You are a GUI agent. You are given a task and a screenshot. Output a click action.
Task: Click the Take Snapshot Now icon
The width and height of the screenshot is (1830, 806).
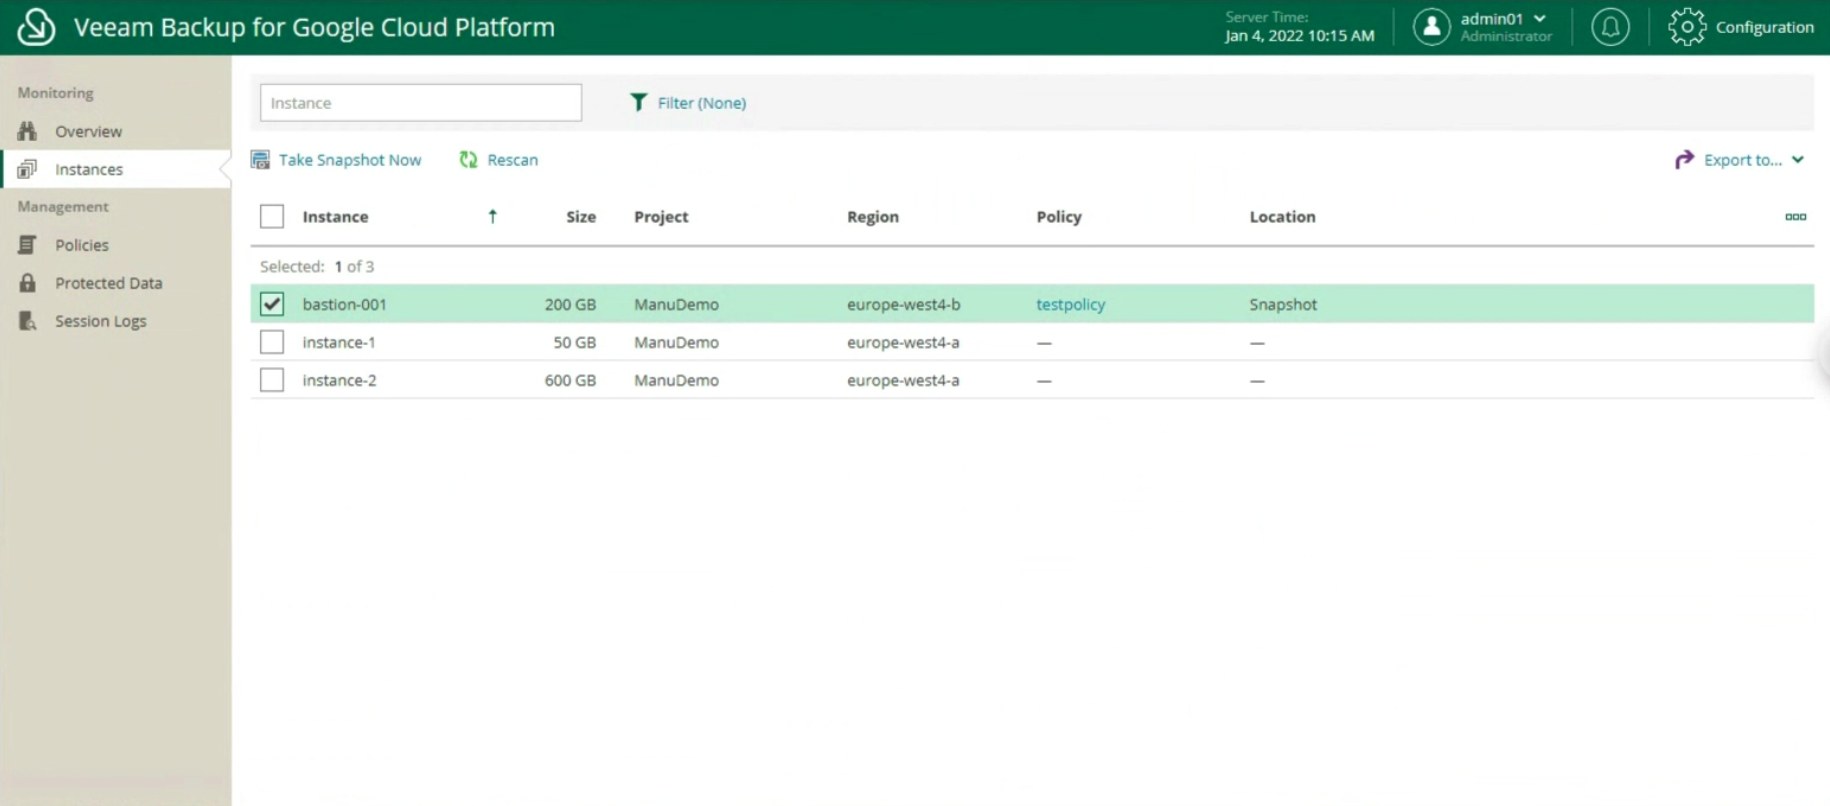(x=260, y=160)
